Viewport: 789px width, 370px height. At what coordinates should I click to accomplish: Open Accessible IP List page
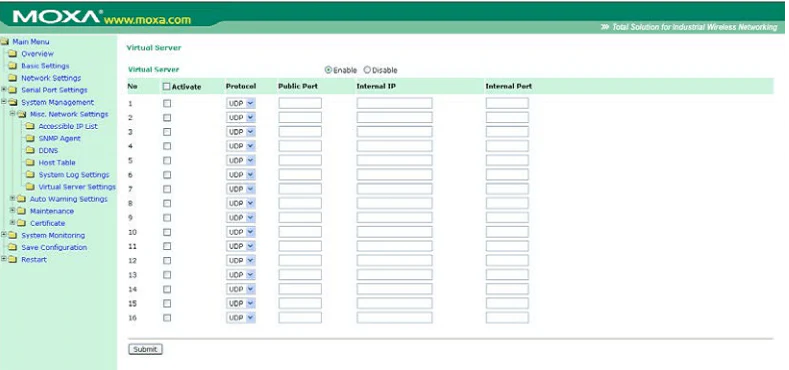68,126
